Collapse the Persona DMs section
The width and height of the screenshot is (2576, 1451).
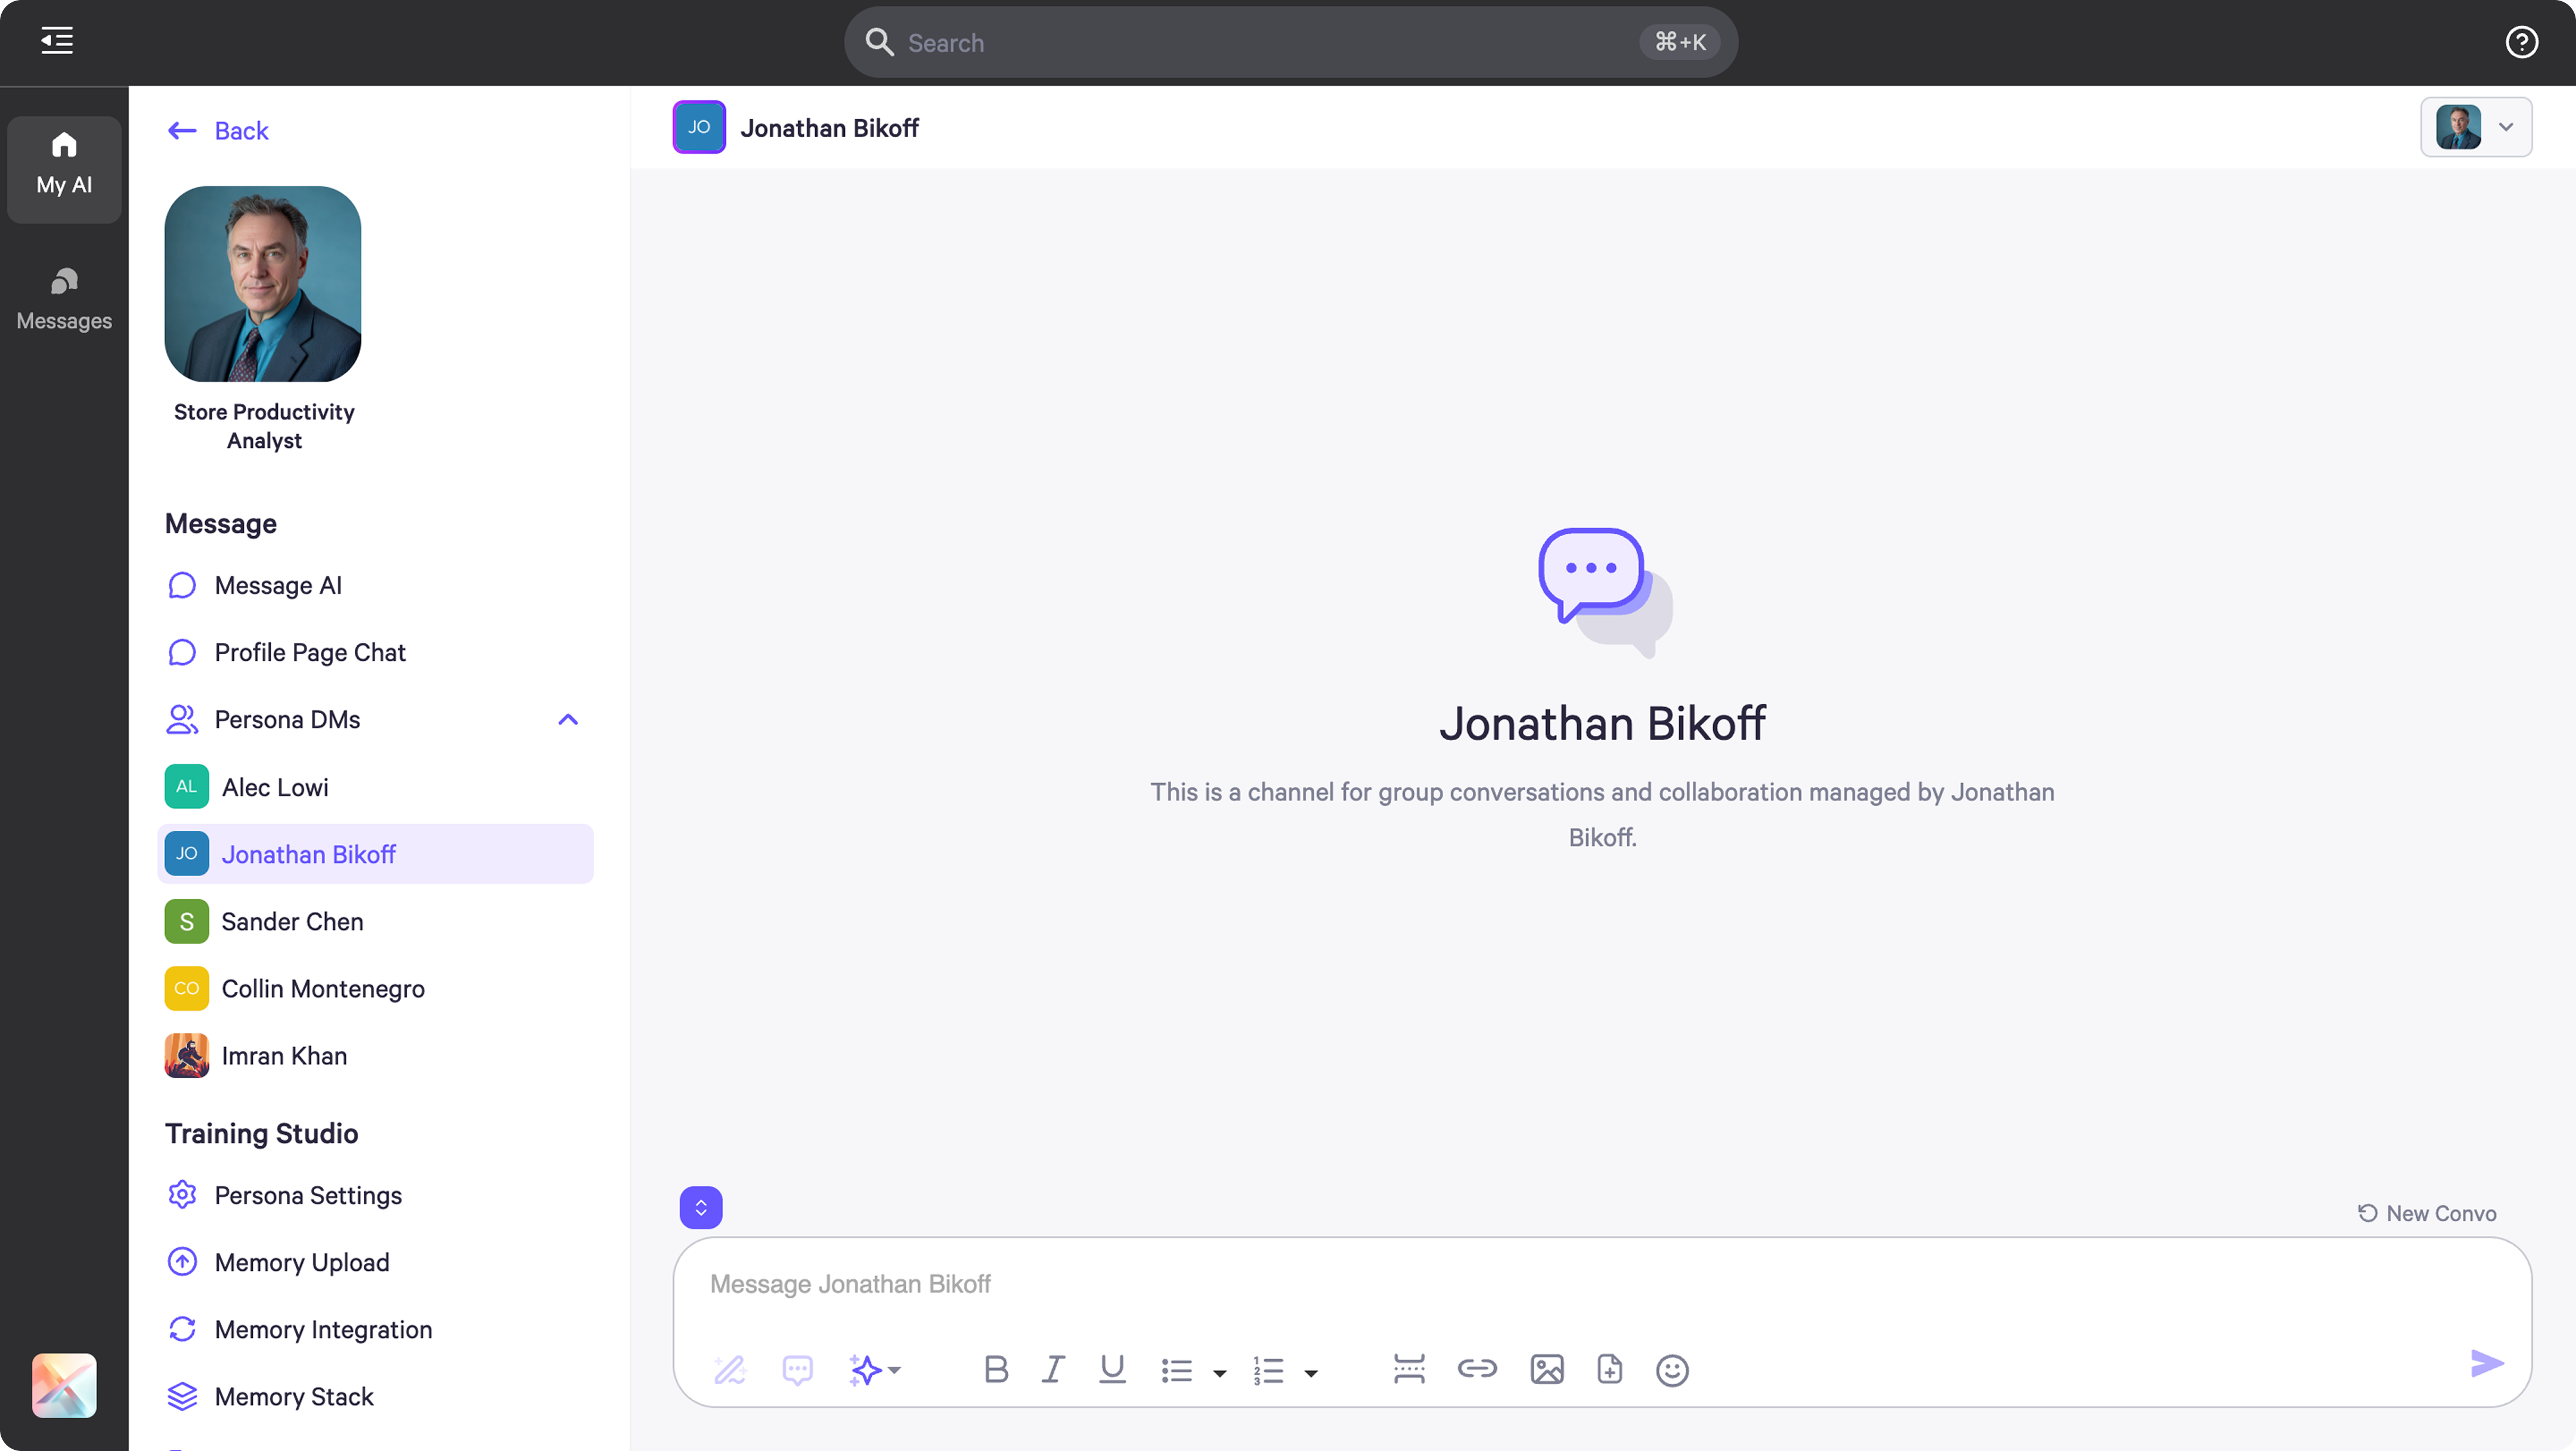[568, 719]
